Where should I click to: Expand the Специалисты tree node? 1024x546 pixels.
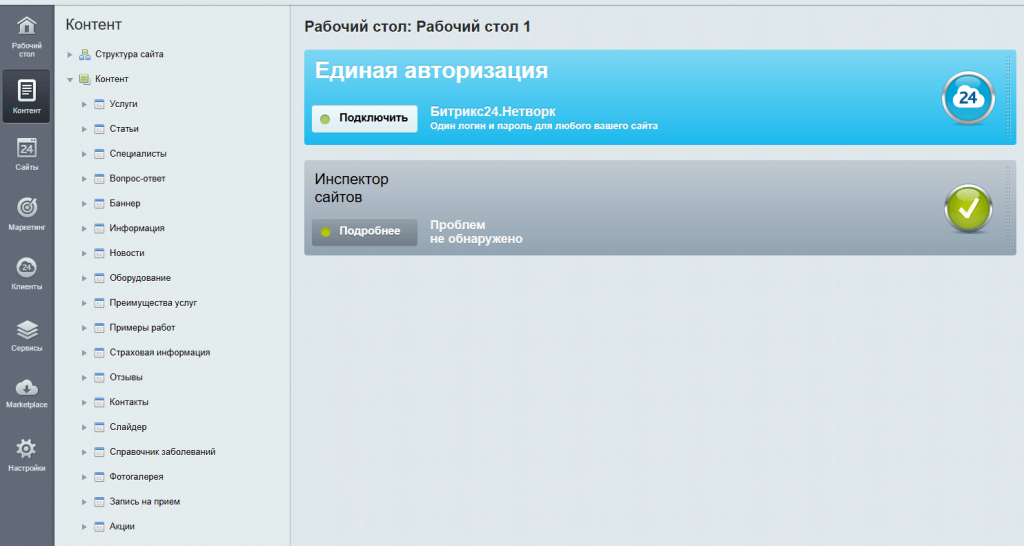84,154
